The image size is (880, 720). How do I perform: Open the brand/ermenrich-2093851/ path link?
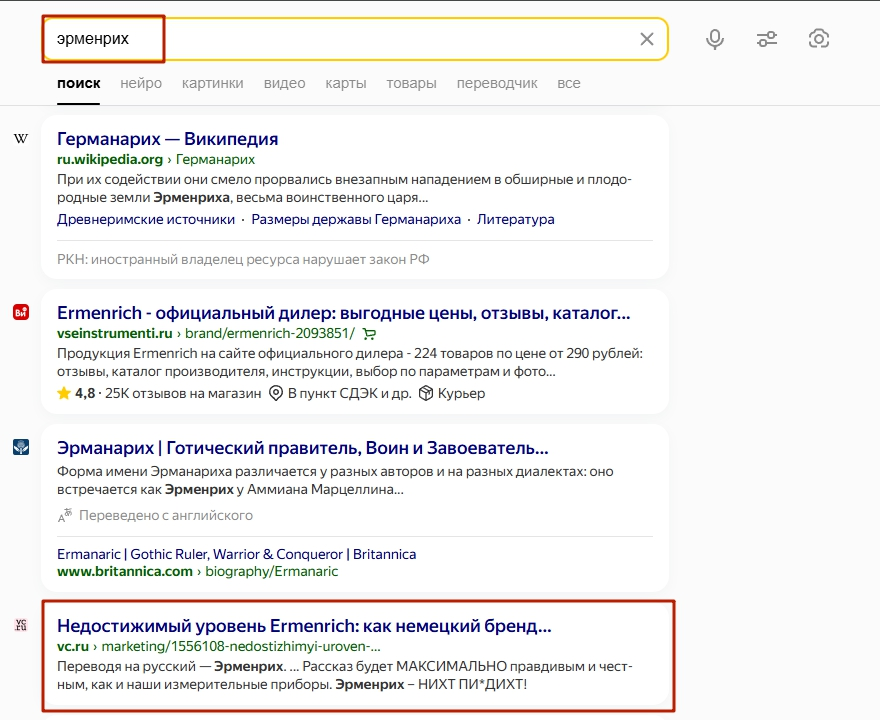pyautogui.click(x=270, y=333)
